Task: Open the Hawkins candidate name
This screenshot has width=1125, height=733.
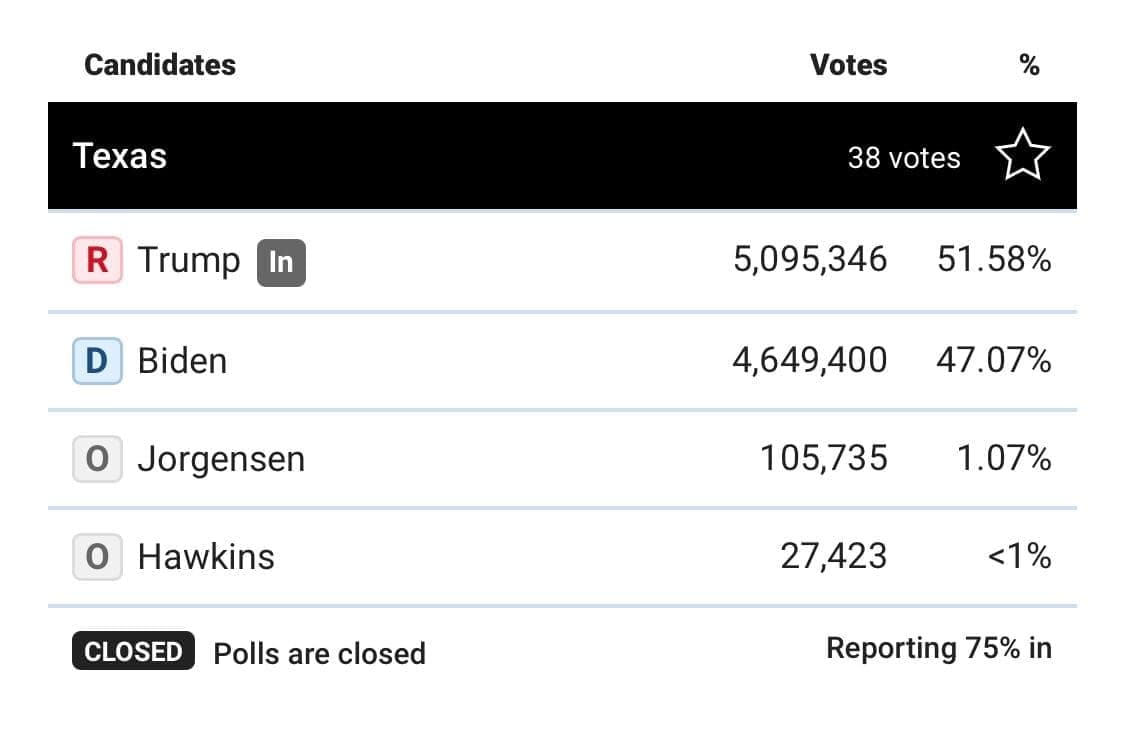Action: tap(206, 557)
